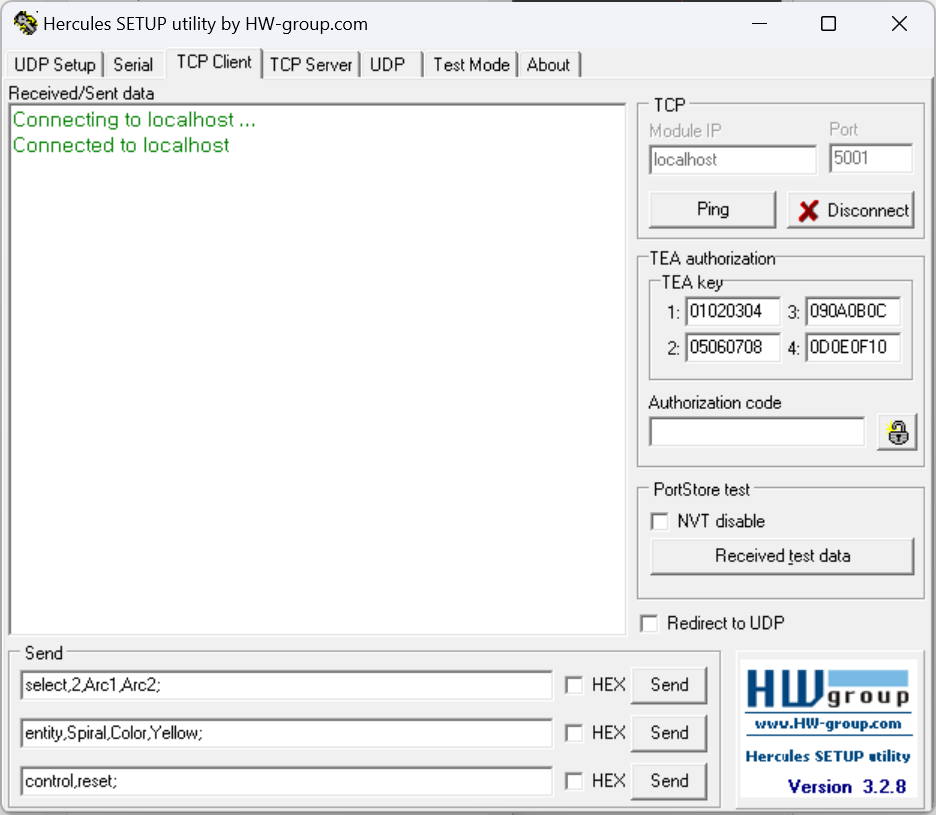Click TEA key field 3 with 090A0B0C
This screenshot has height=815, width=936.
tap(852, 312)
